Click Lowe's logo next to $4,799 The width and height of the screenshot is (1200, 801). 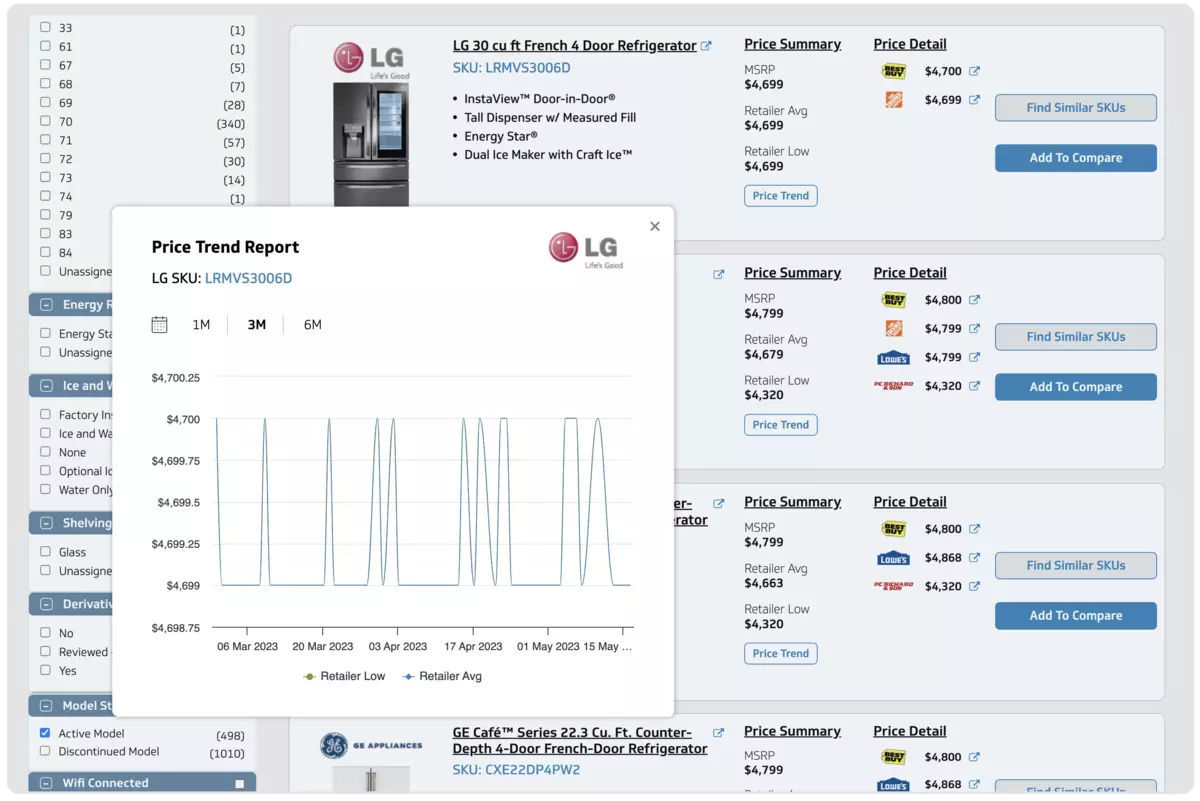click(893, 358)
